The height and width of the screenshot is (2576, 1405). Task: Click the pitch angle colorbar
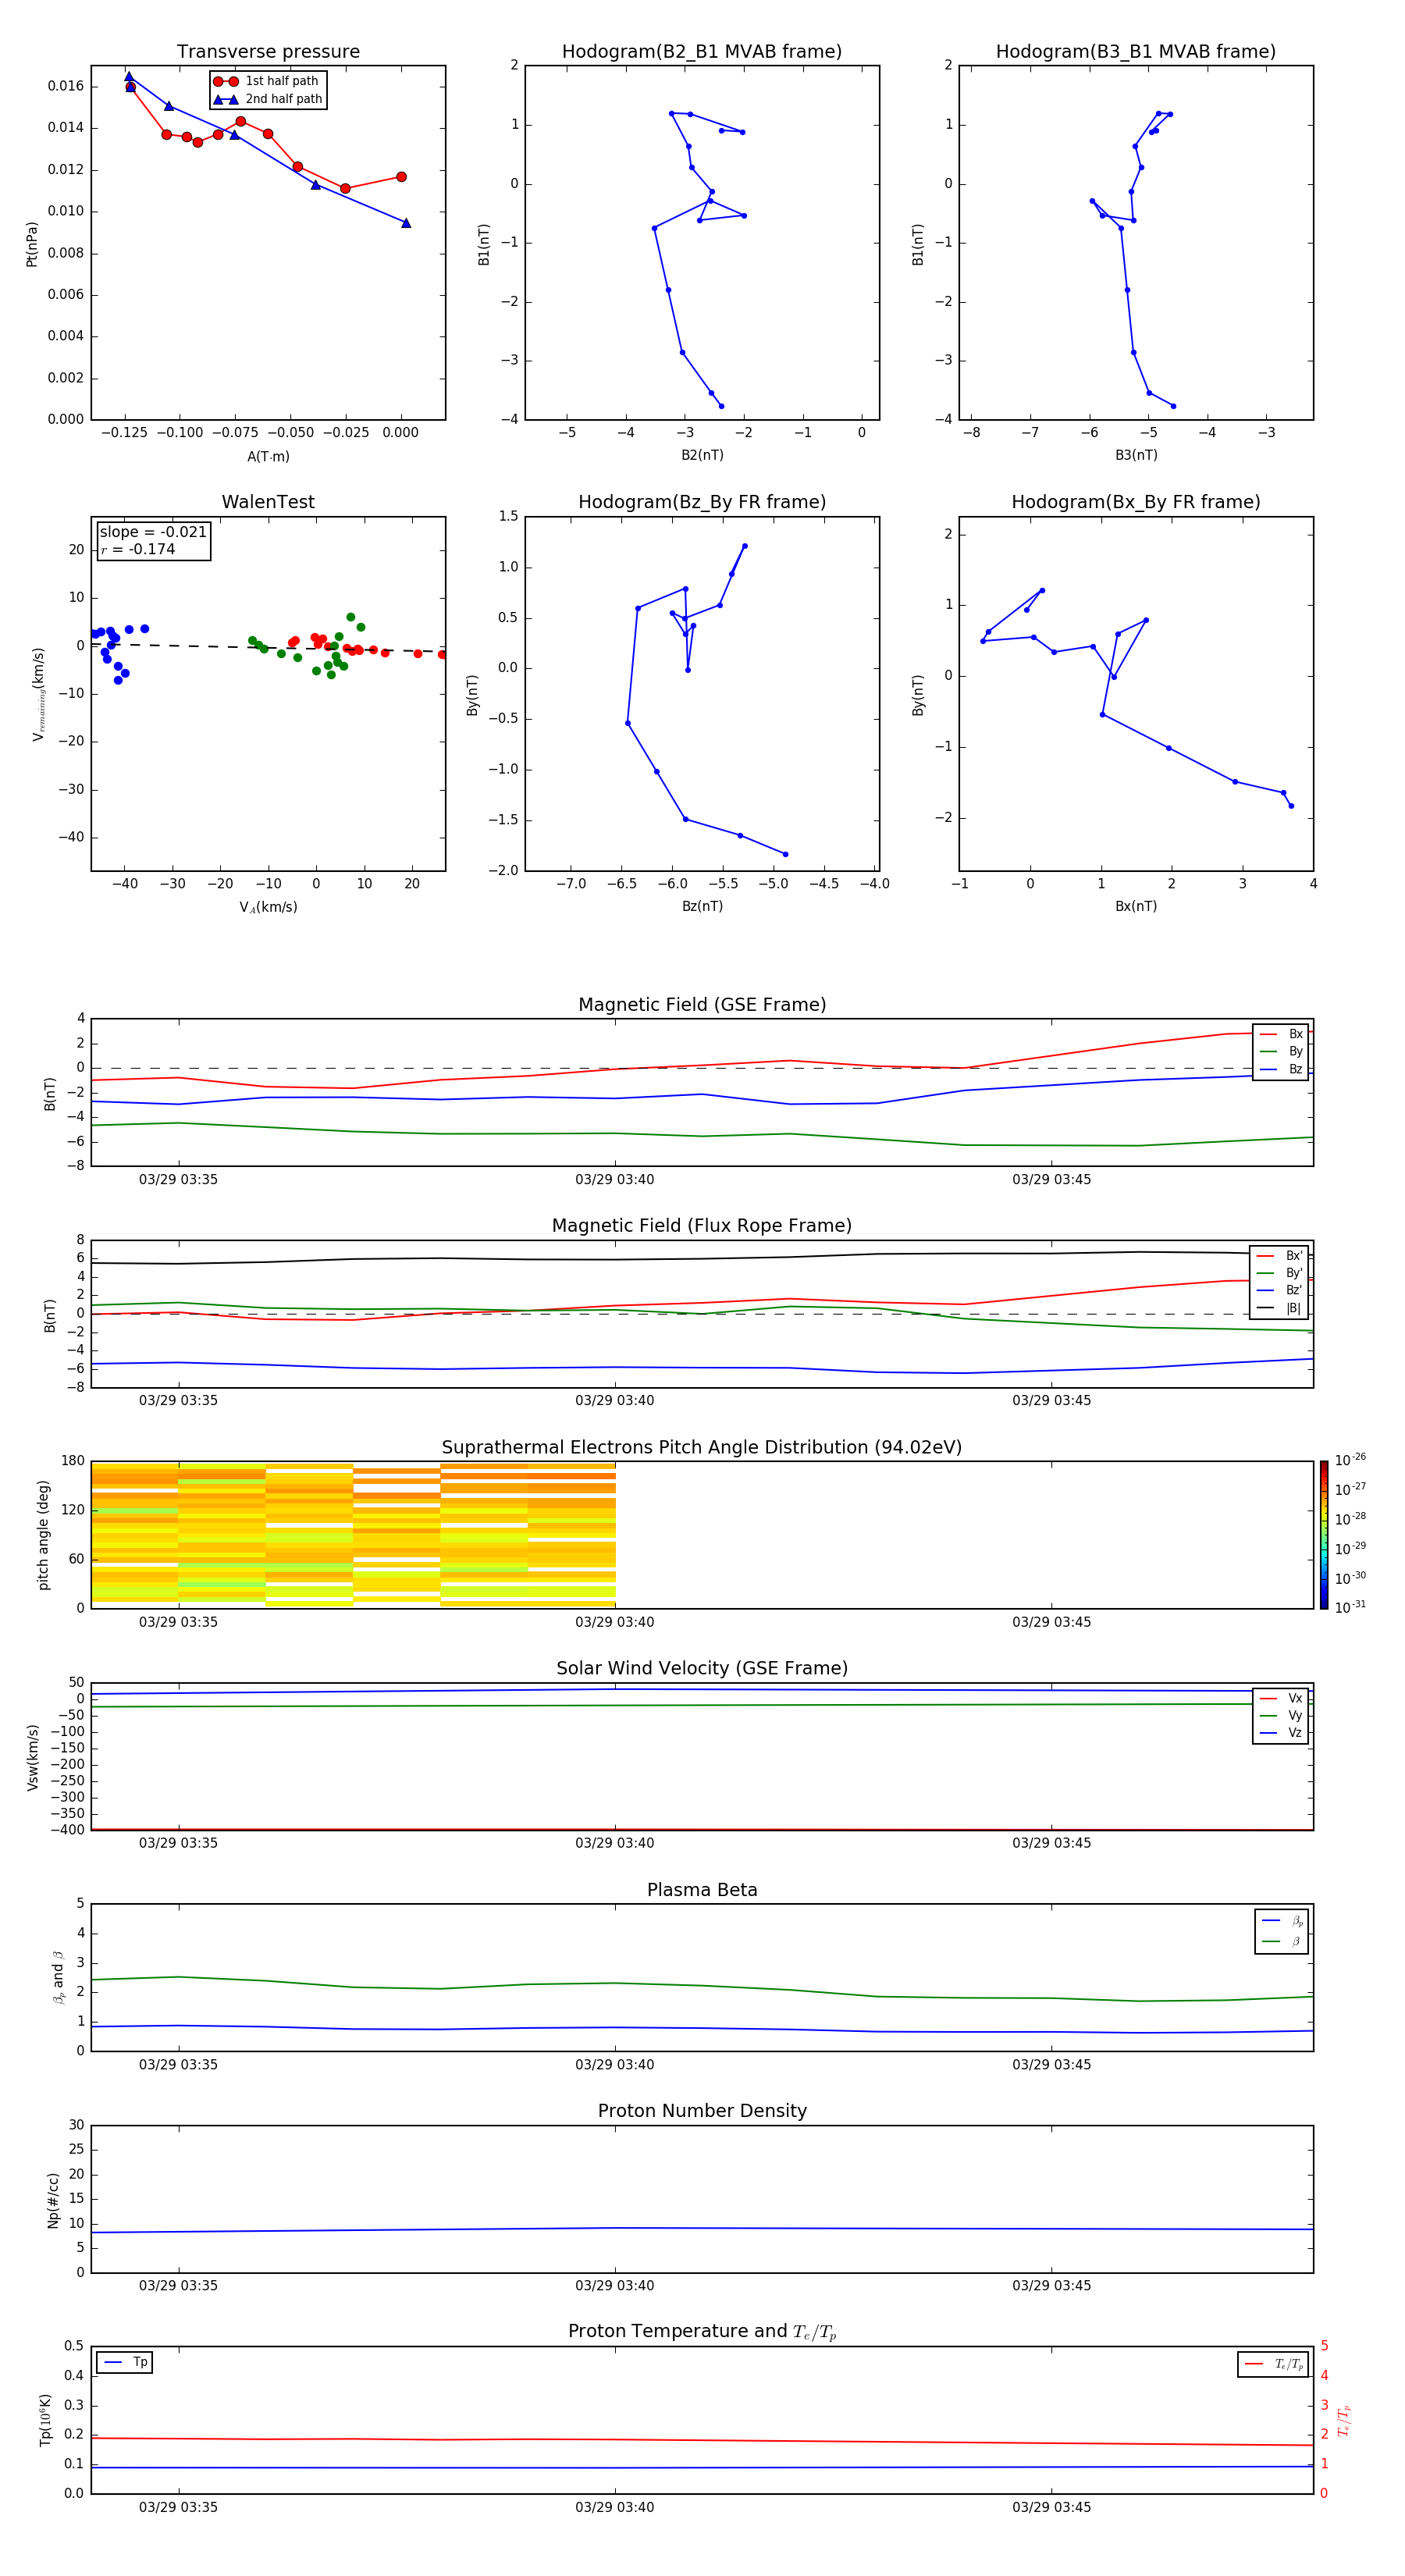point(1324,1534)
